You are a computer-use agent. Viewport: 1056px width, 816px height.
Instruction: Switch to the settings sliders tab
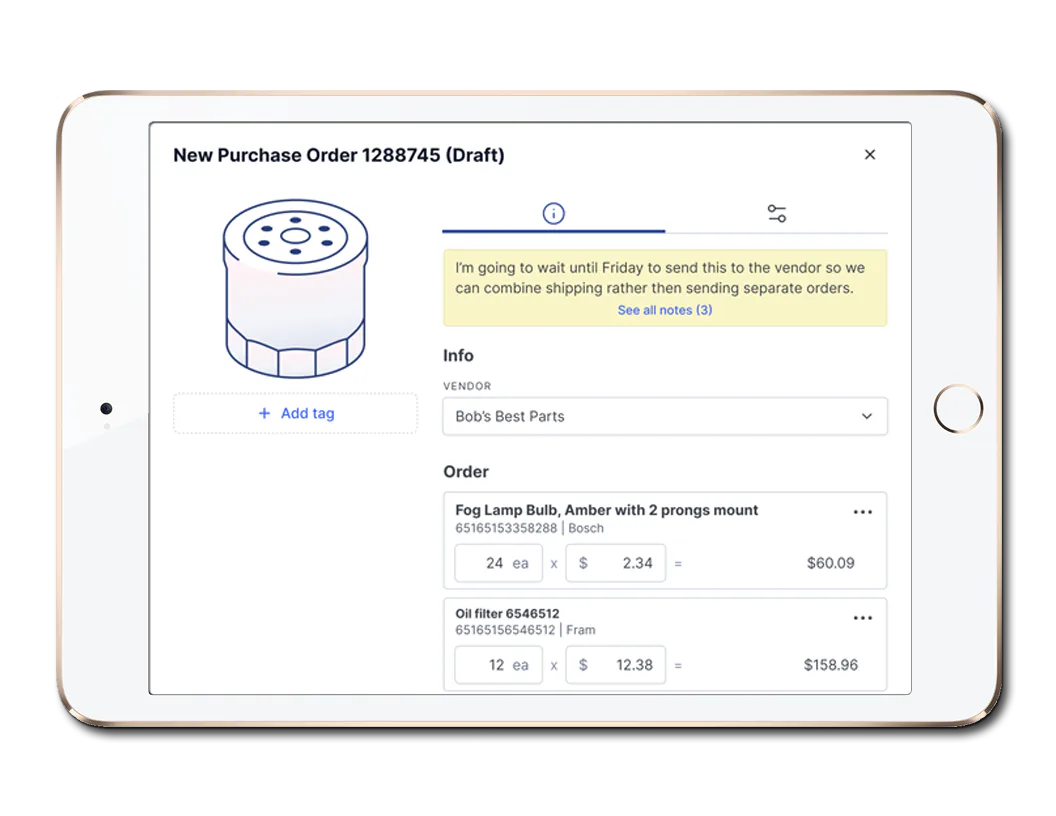click(777, 213)
